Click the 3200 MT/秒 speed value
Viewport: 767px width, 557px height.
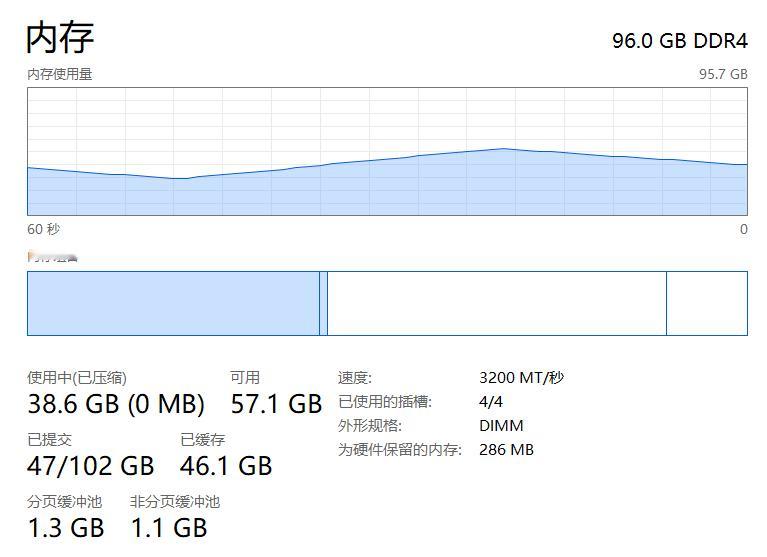521,378
